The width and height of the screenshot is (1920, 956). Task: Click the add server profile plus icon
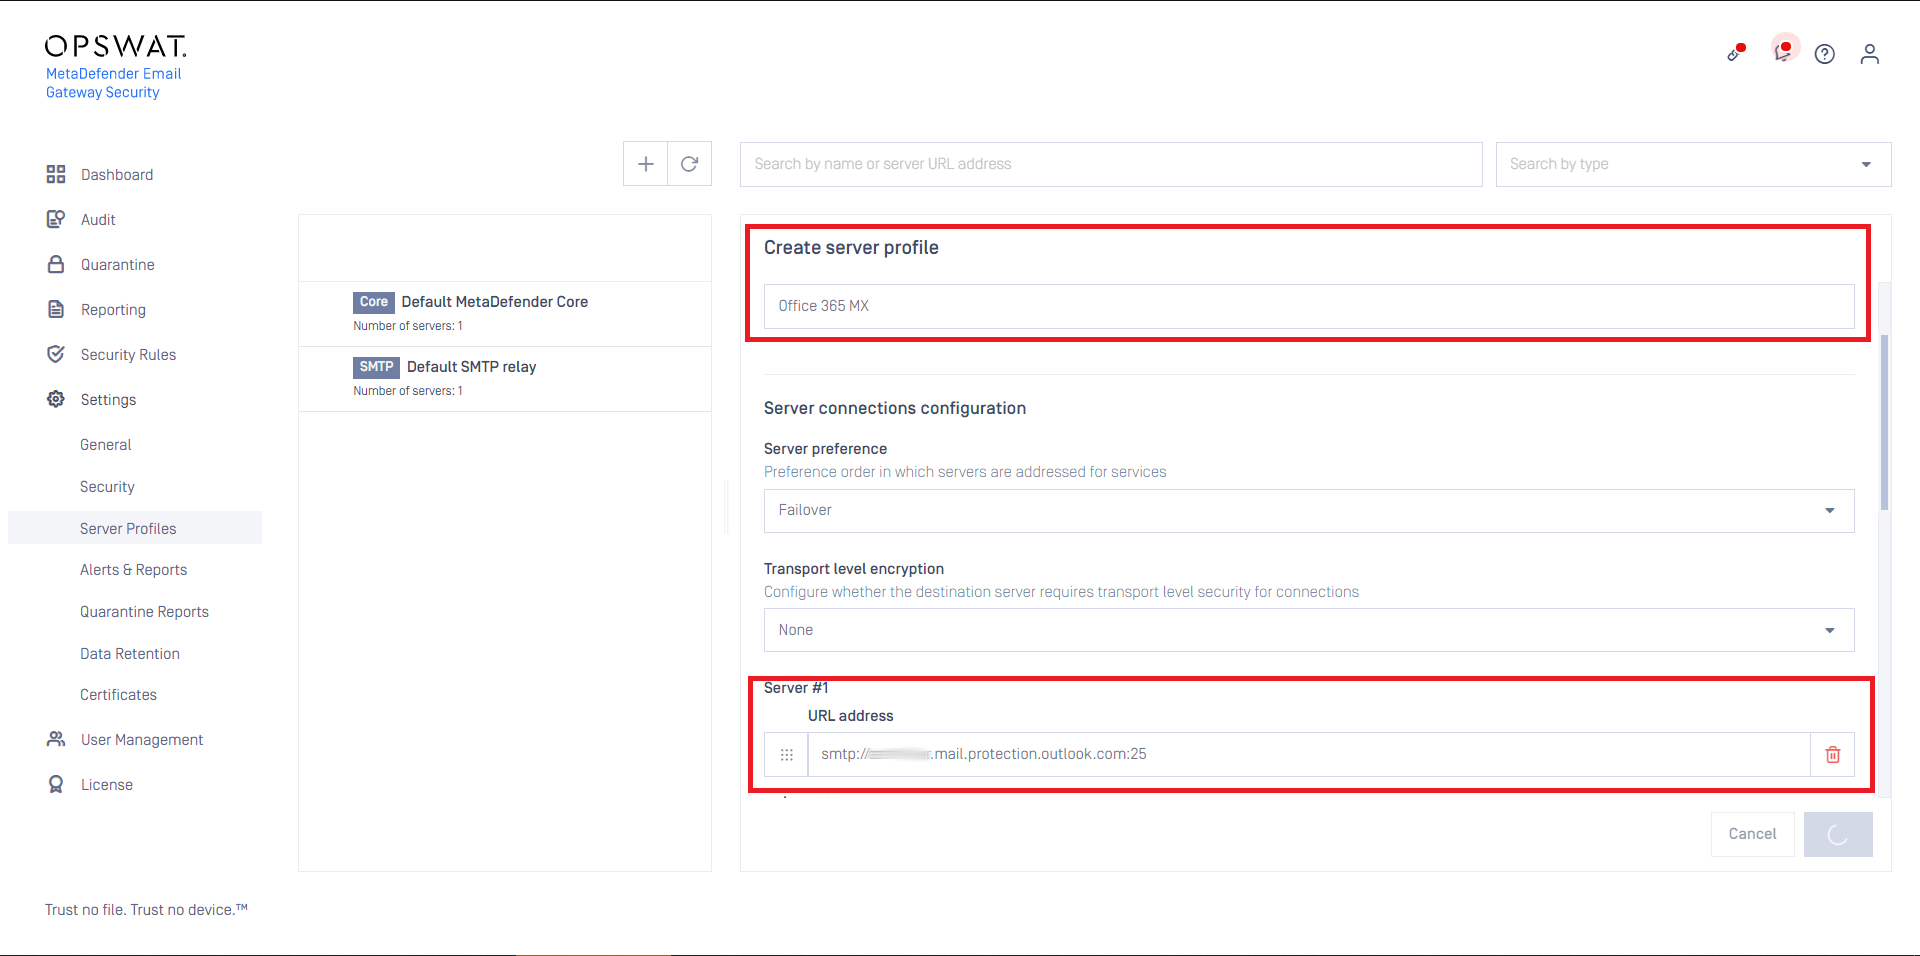[646, 164]
